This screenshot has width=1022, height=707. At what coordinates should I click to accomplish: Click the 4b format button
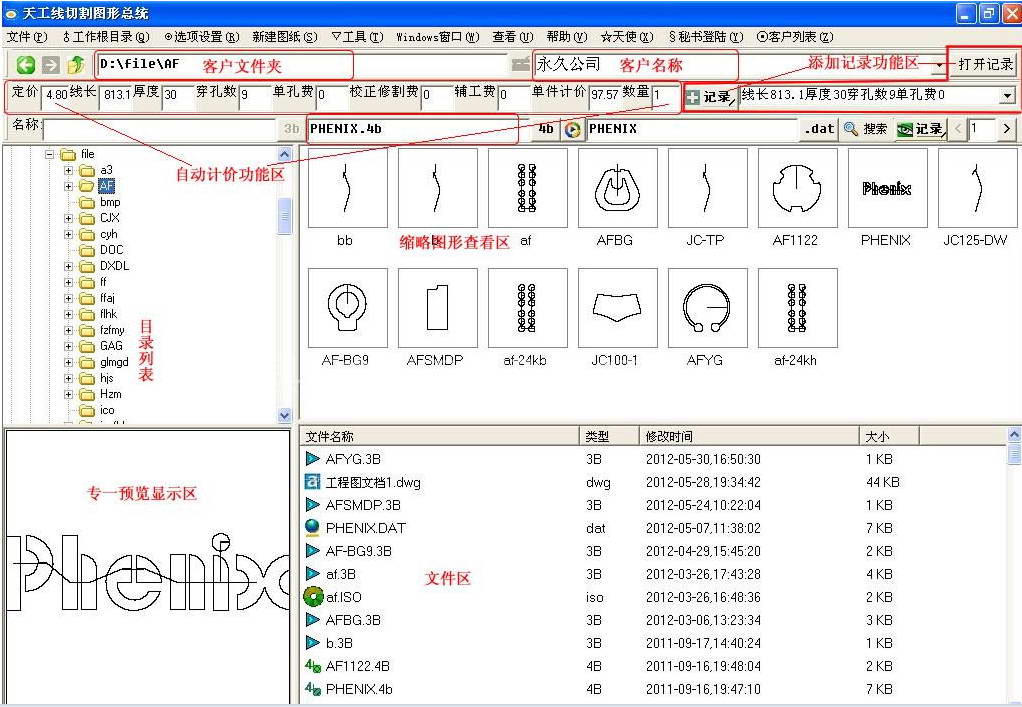(546, 129)
